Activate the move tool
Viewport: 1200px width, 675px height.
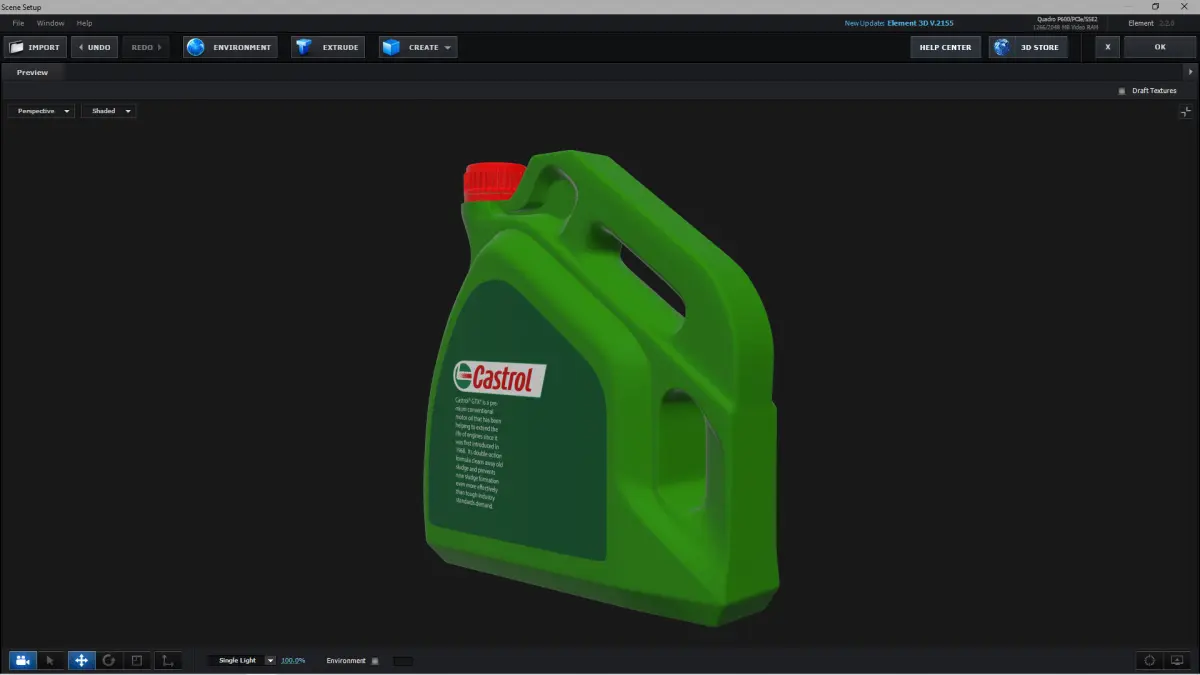pos(81,660)
